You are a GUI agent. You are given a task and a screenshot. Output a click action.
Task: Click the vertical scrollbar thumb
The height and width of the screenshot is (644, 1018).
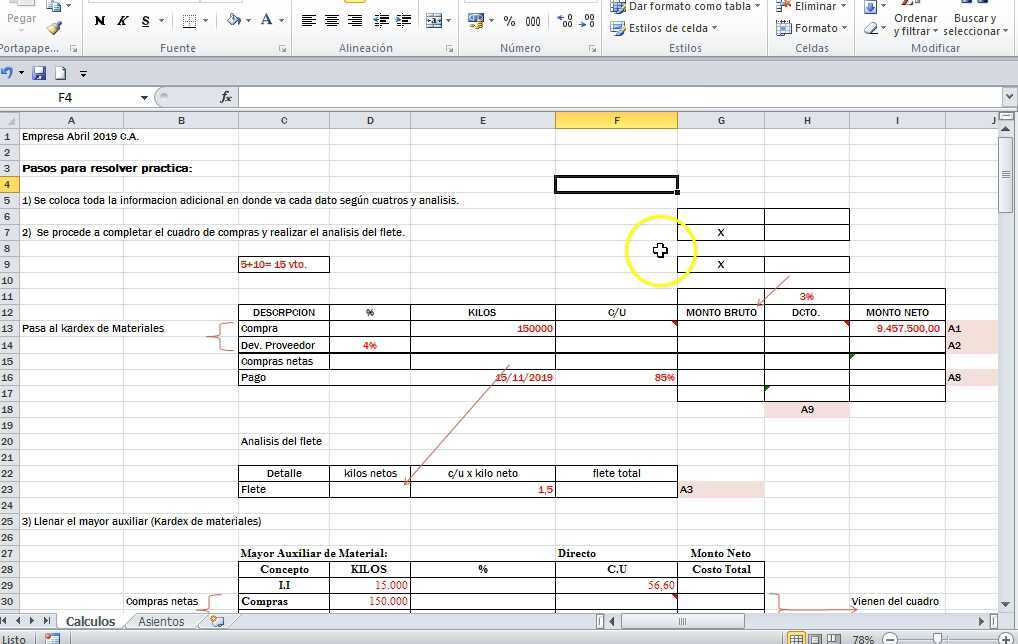click(1006, 174)
